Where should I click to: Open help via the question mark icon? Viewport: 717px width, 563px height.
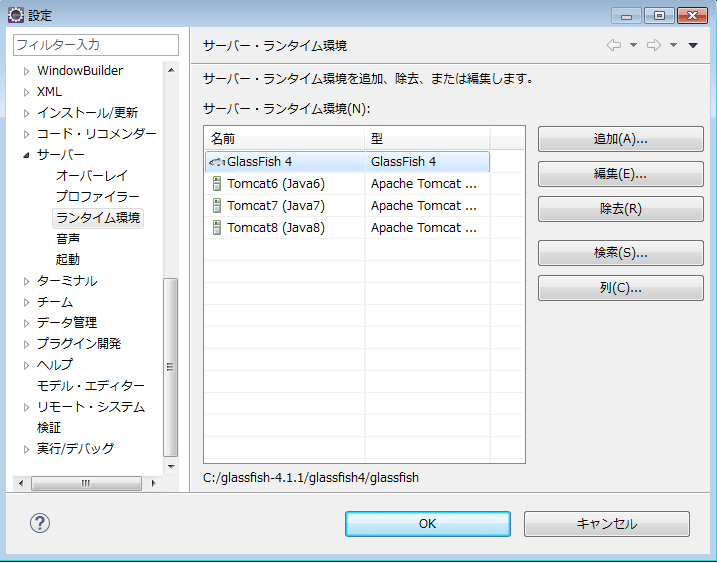(x=40, y=523)
